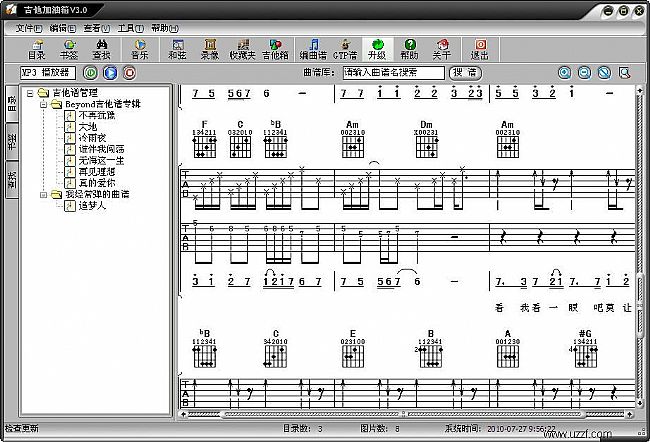Click the green 升级 upgrade icon
Viewport: 650px width, 442px height.
(x=377, y=49)
